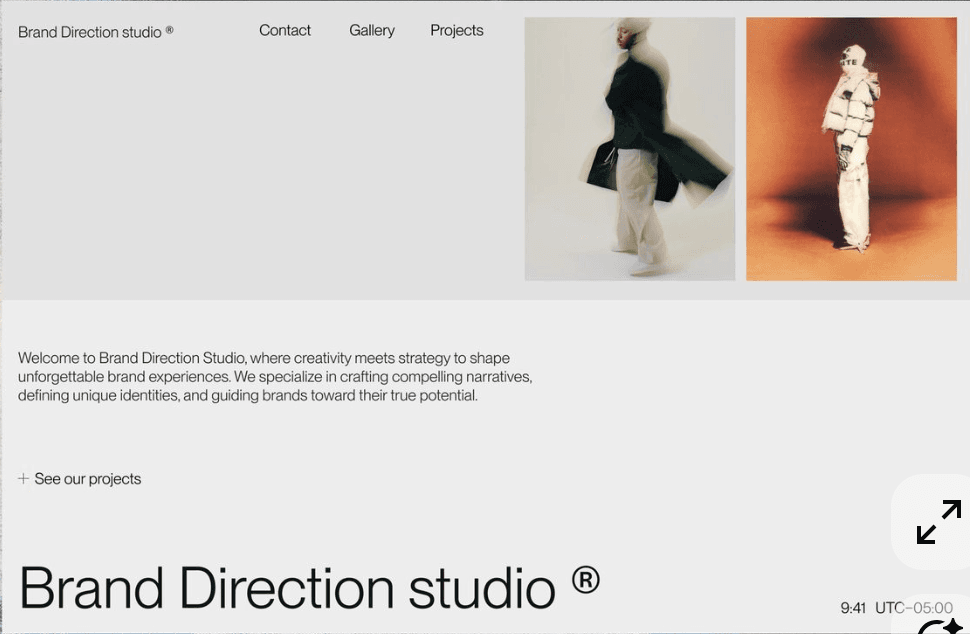The height and width of the screenshot is (634, 970).
Task: Click the UTC−05:00 timezone label
Action: (914, 608)
